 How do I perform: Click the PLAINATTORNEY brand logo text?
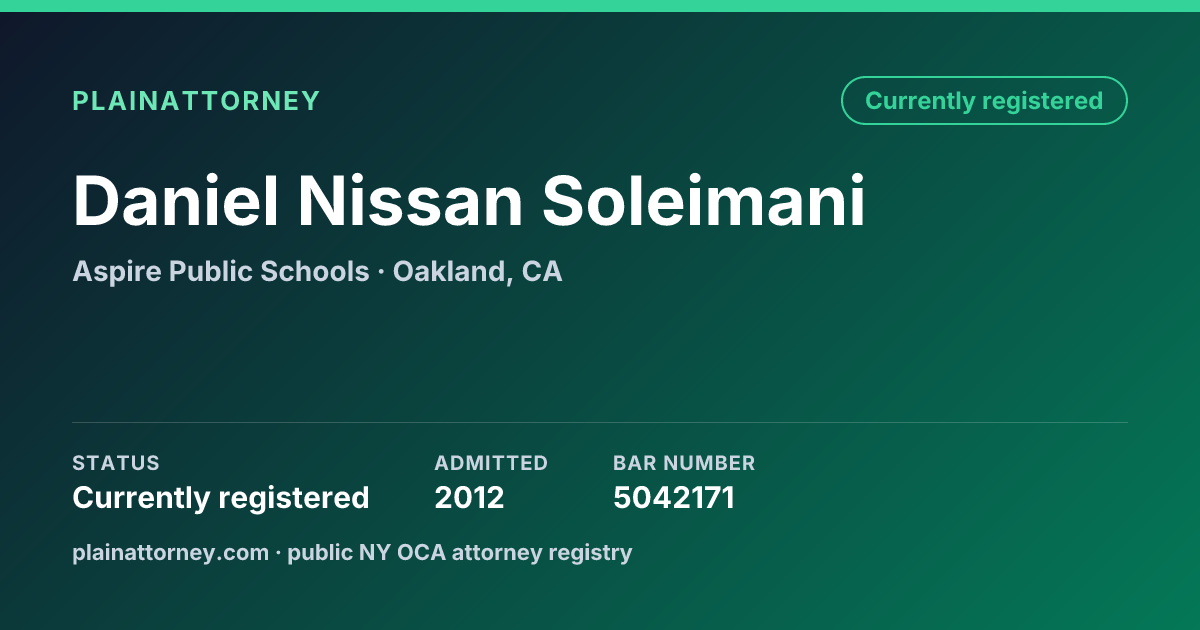(x=196, y=101)
